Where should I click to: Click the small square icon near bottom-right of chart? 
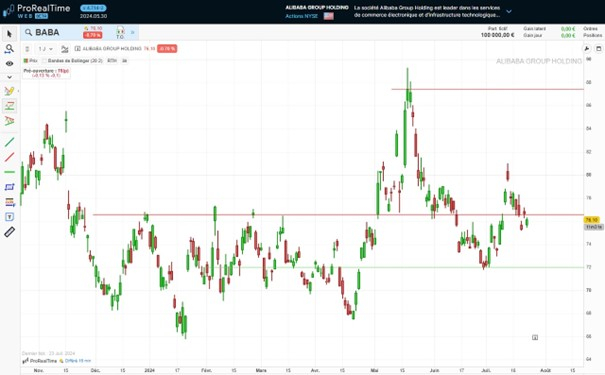[x=535, y=338]
